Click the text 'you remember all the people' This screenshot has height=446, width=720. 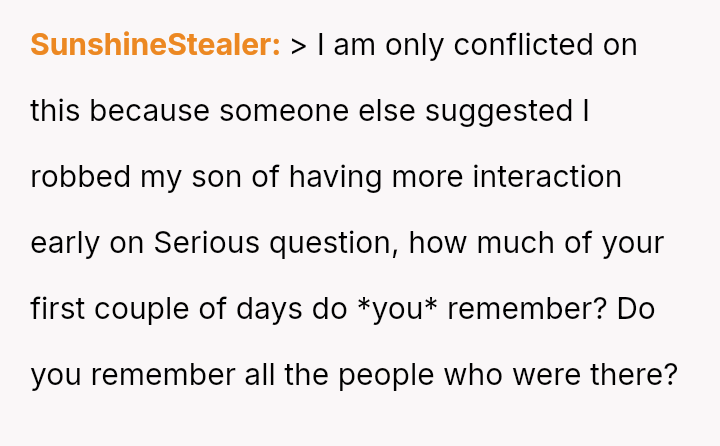click(x=232, y=375)
